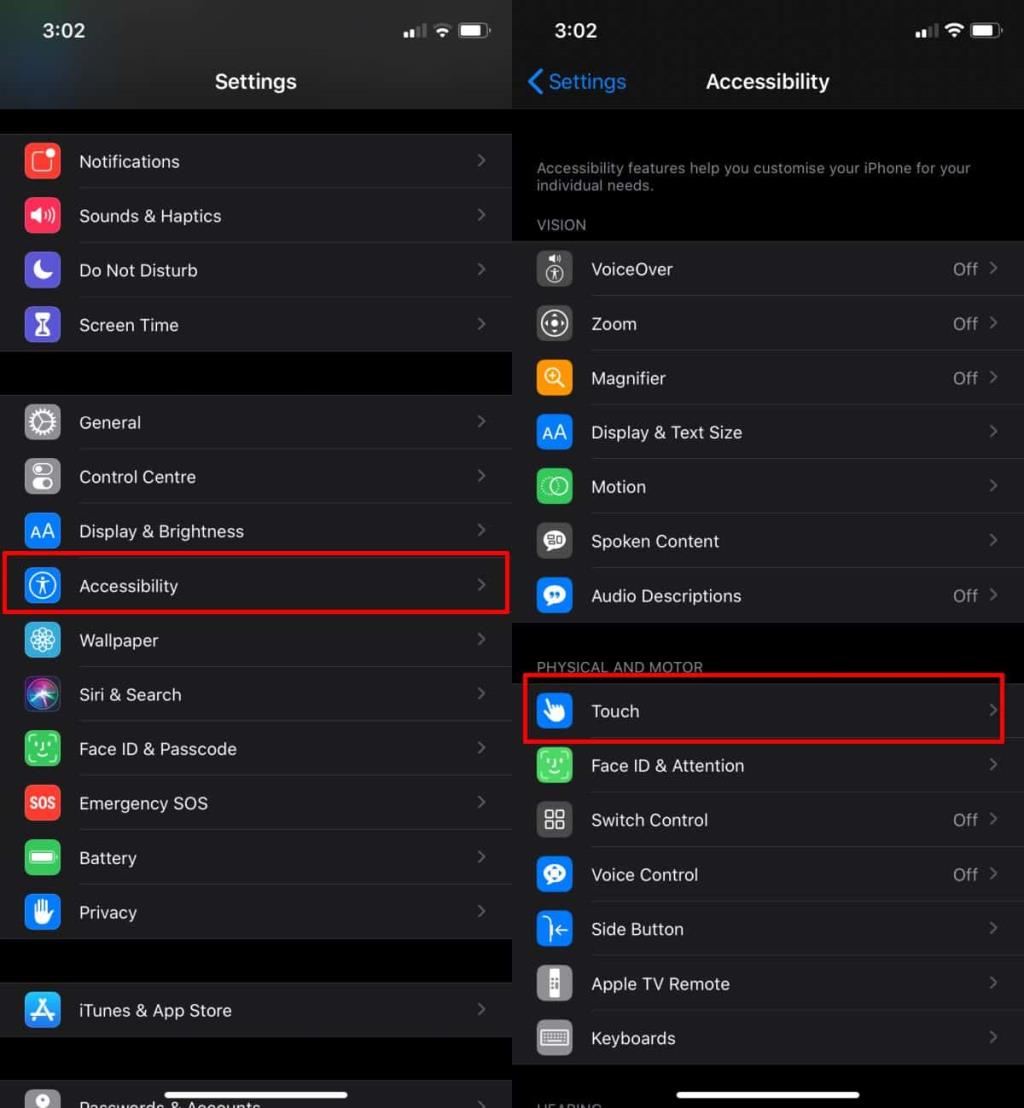The width and height of the screenshot is (1024, 1108).
Task: Select the Zoom accessibility icon
Action: tap(554, 323)
